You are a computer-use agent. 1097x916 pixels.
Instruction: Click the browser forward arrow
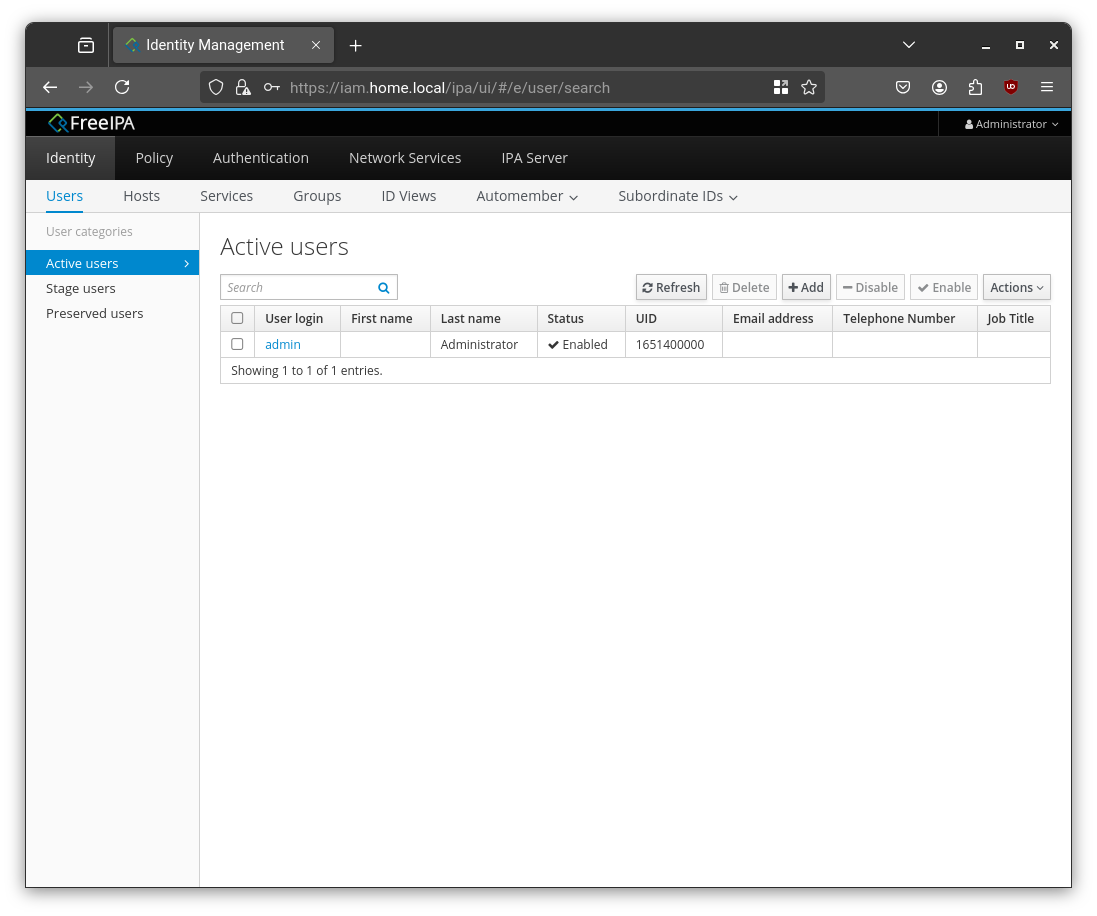point(86,87)
